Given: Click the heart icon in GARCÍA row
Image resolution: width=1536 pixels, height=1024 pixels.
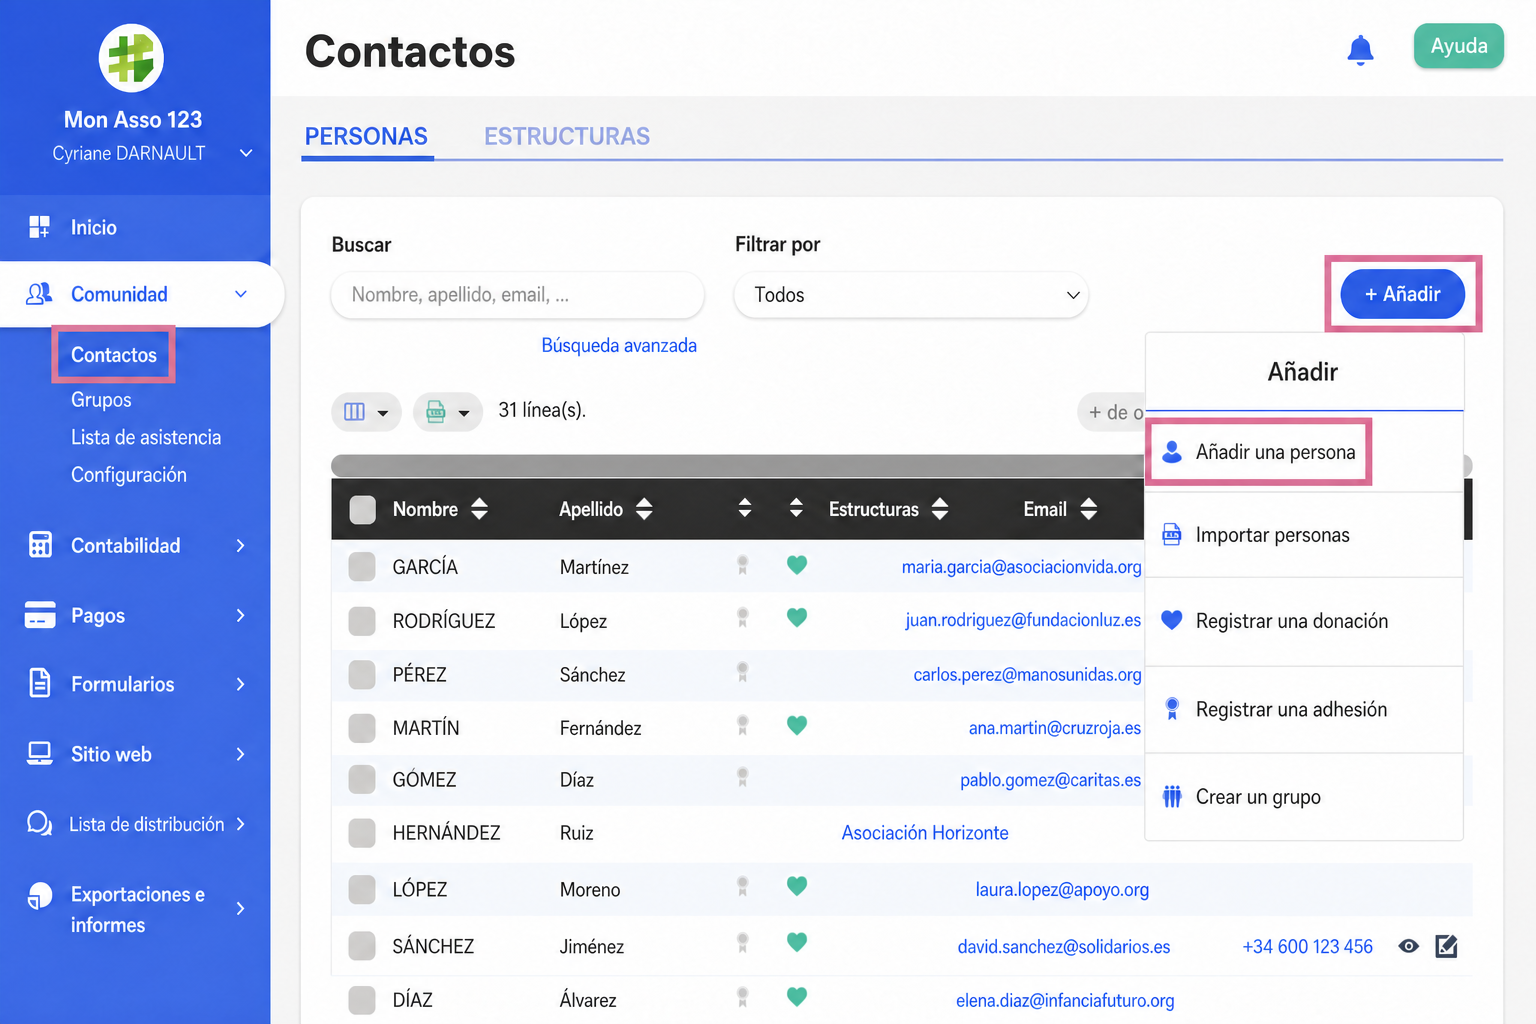Looking at the screenshot, I should point(797,565).
